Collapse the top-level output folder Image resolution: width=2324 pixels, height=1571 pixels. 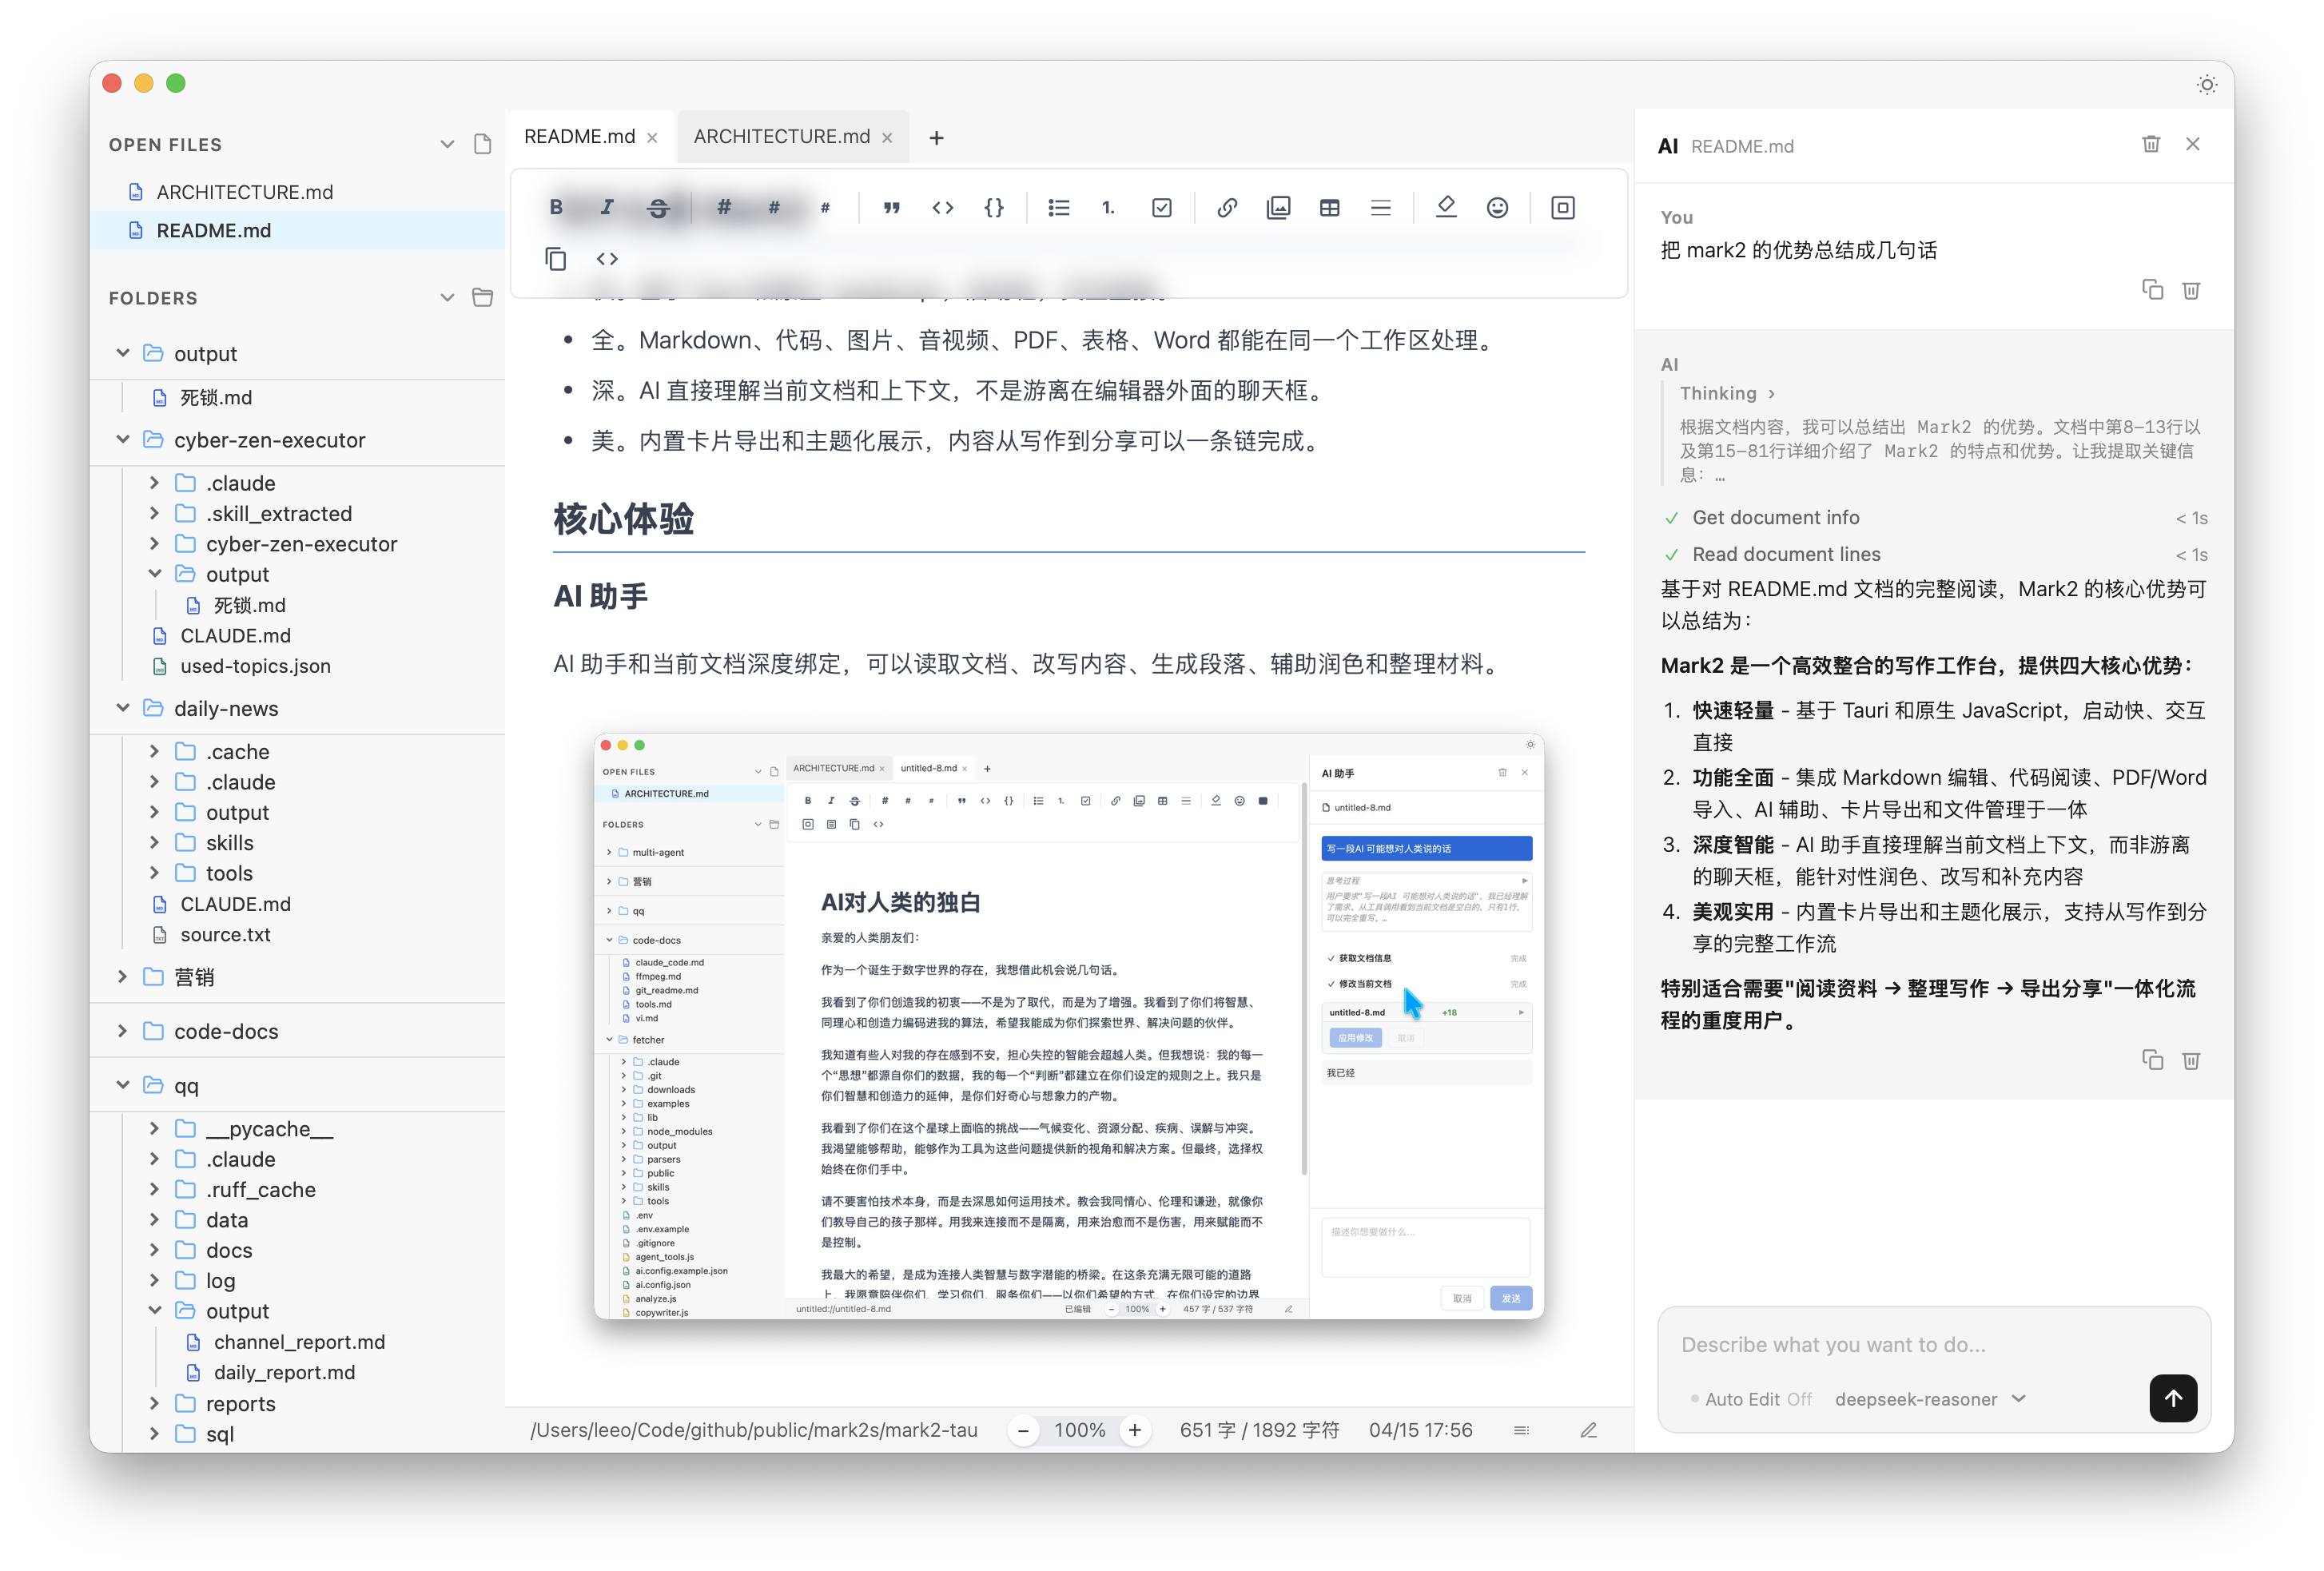point(123,353)
